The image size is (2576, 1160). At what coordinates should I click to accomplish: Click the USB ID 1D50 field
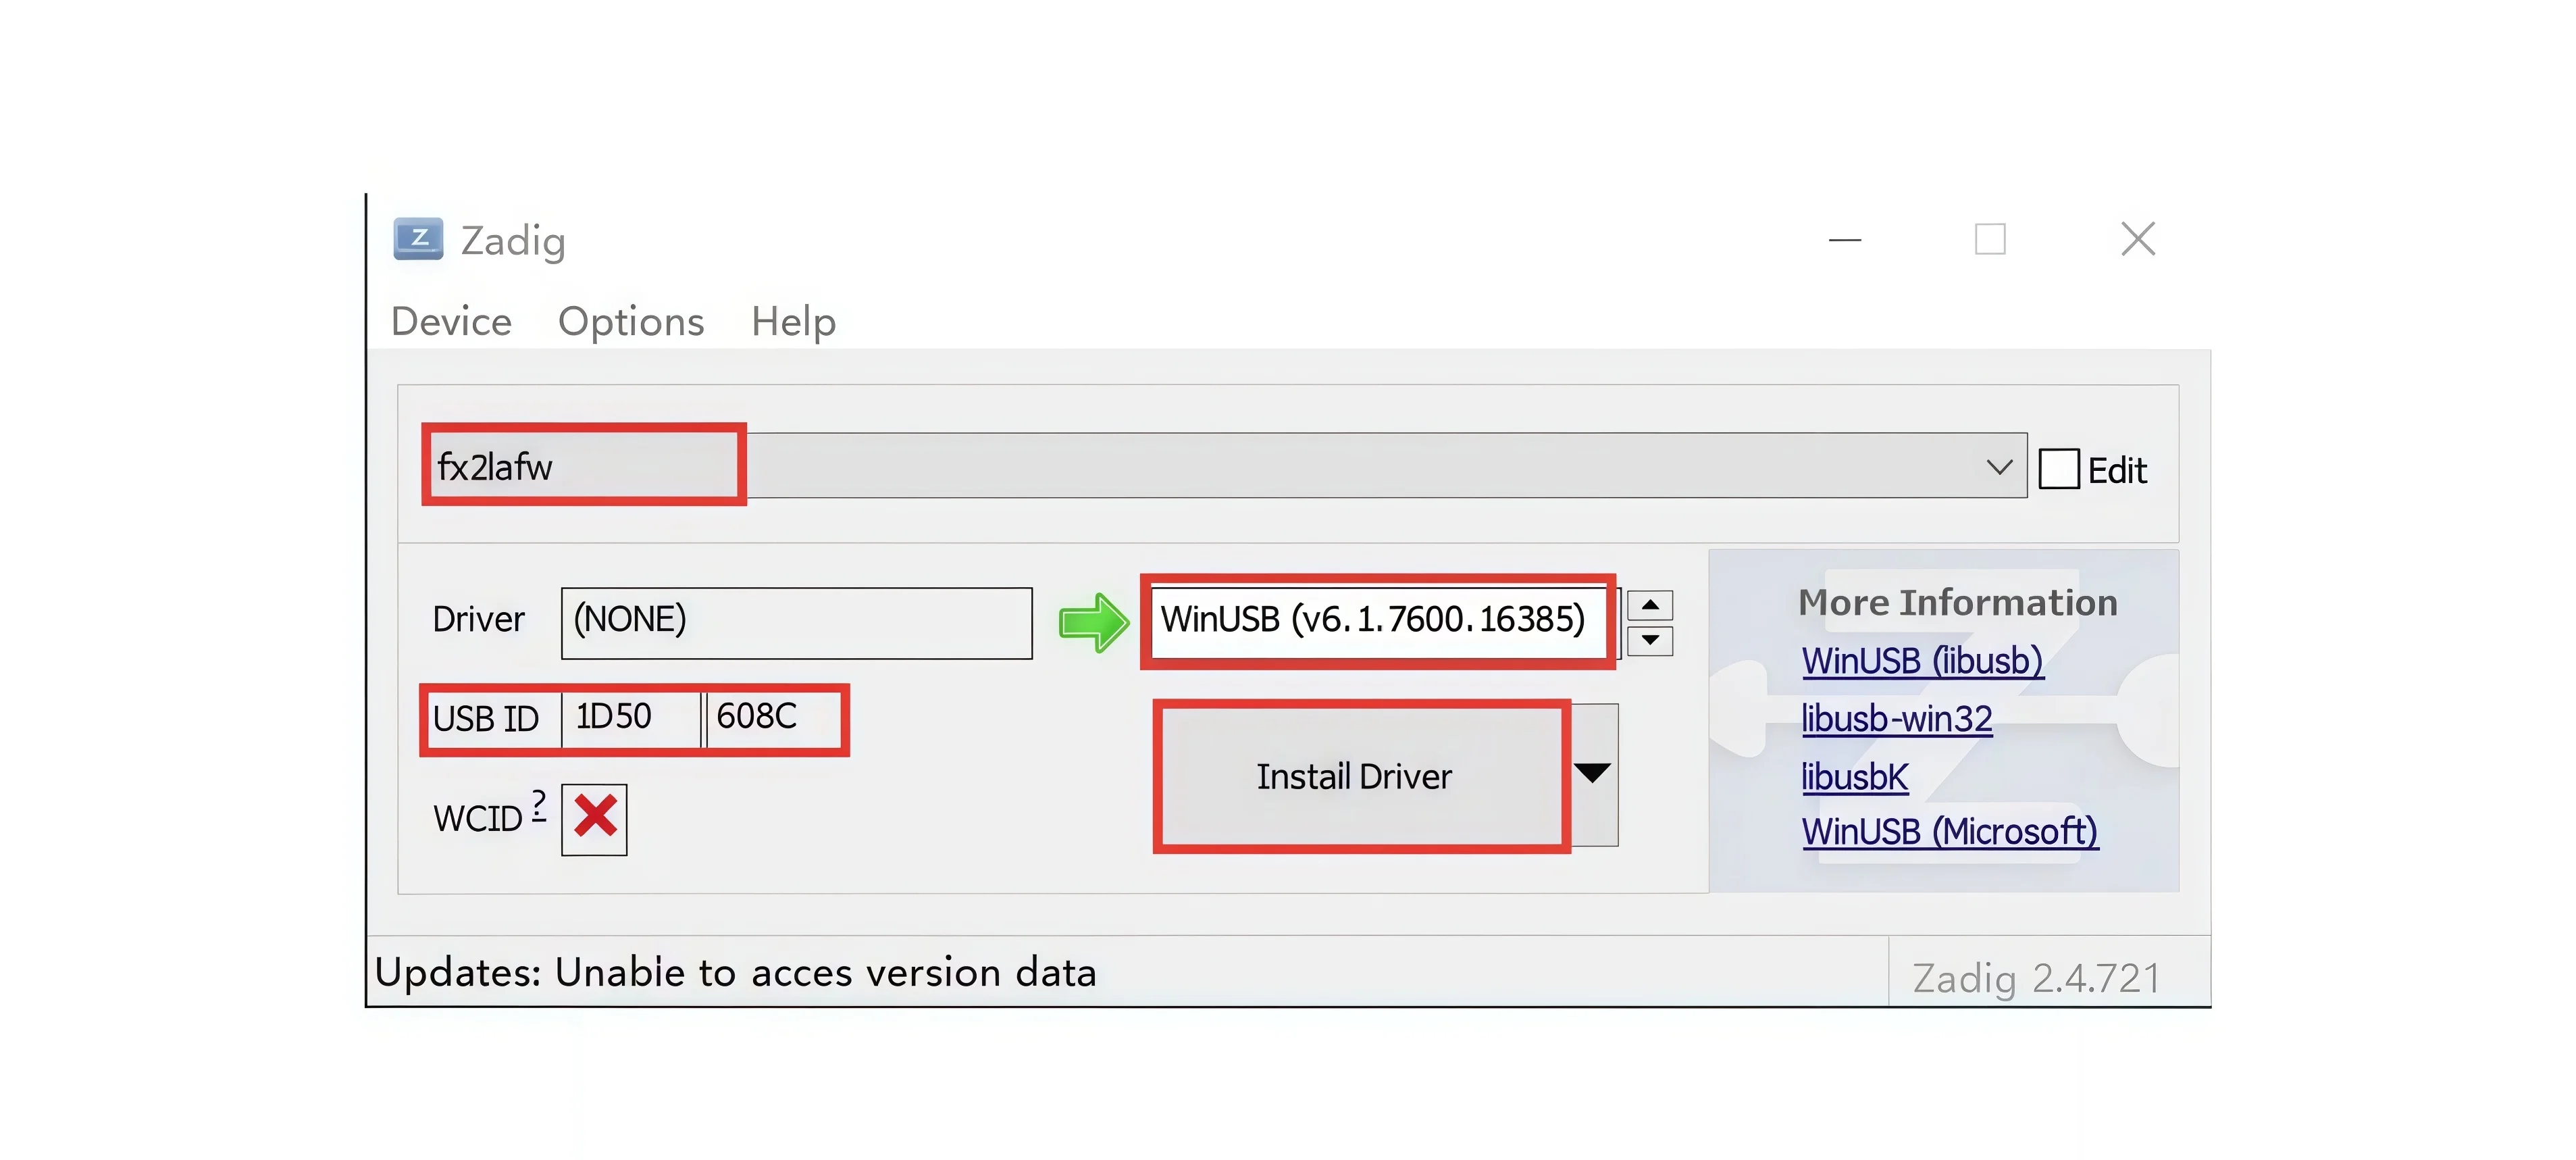pos(631,718)
